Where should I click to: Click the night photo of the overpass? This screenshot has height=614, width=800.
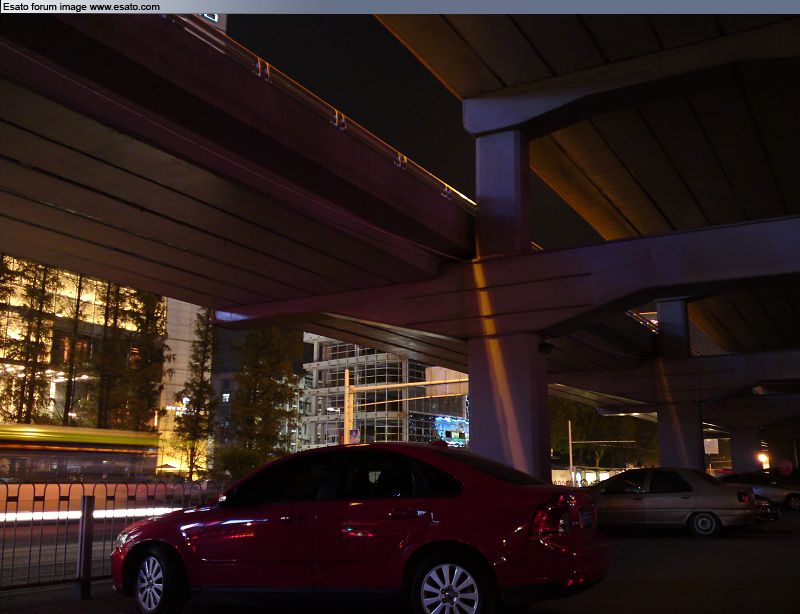coord(400,314)
